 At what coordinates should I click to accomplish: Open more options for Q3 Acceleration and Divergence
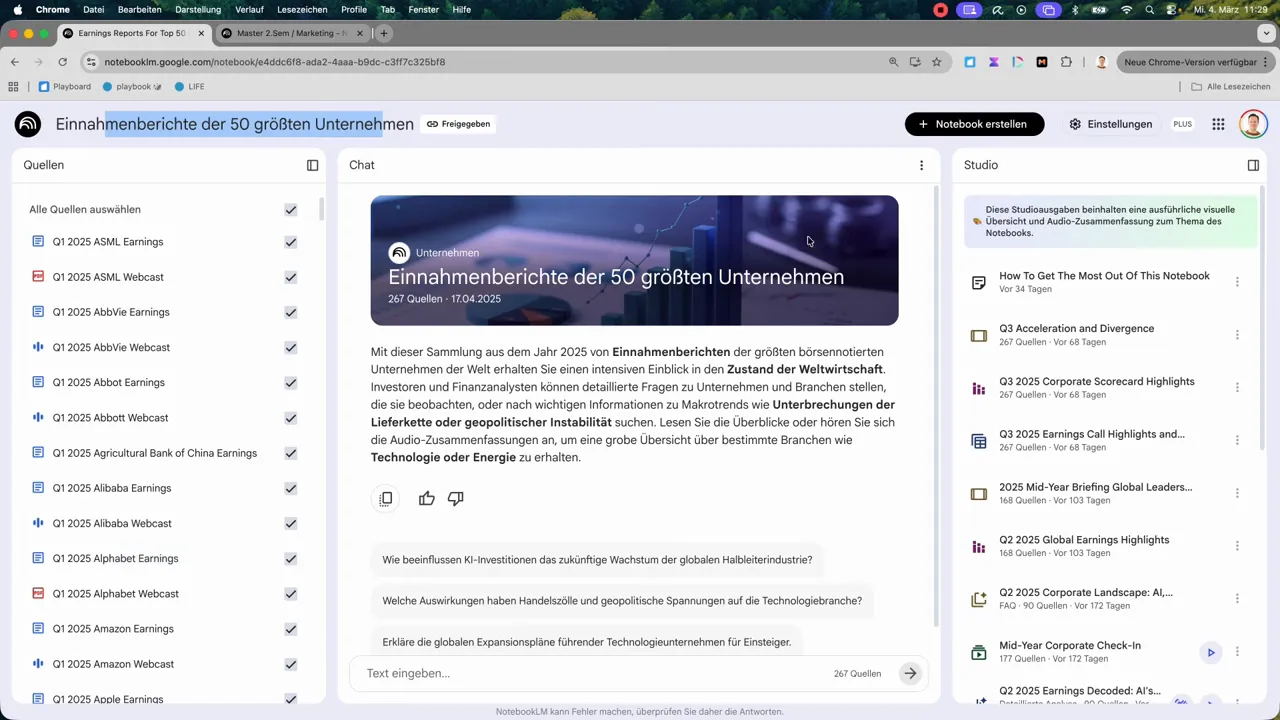1237,335
